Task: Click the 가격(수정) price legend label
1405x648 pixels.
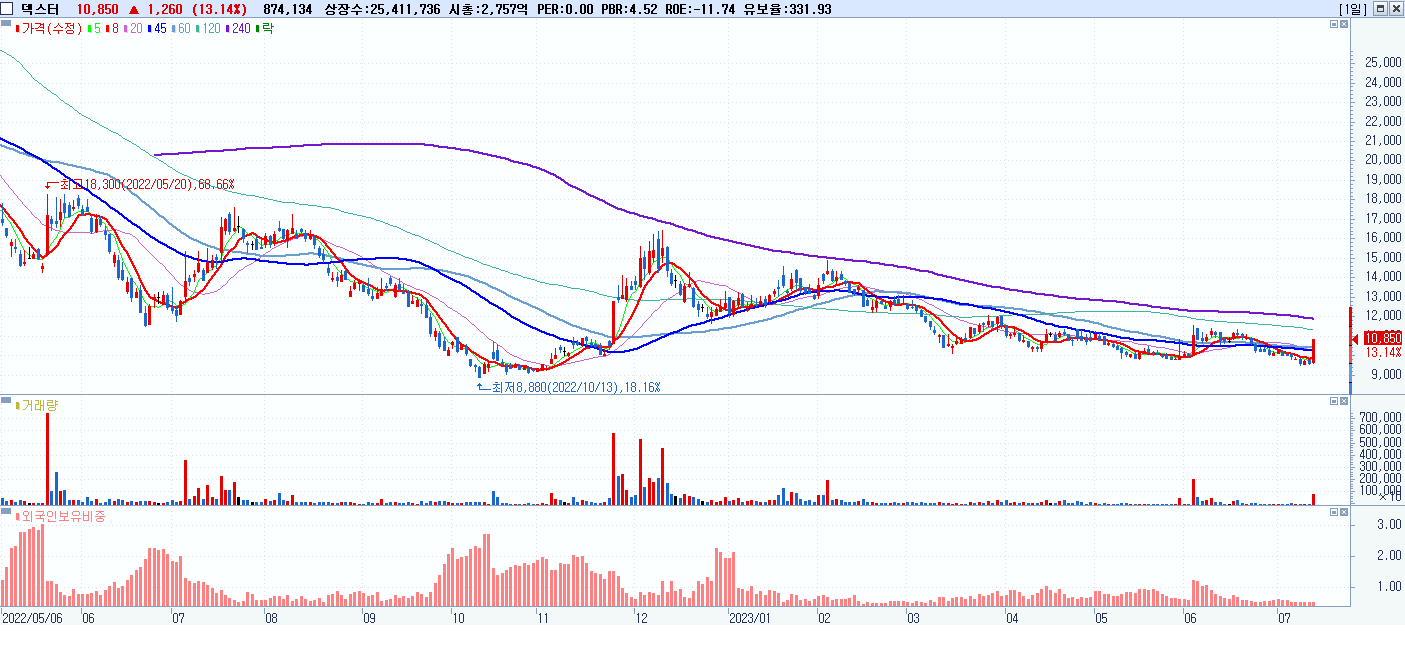Action: [51, 28]
